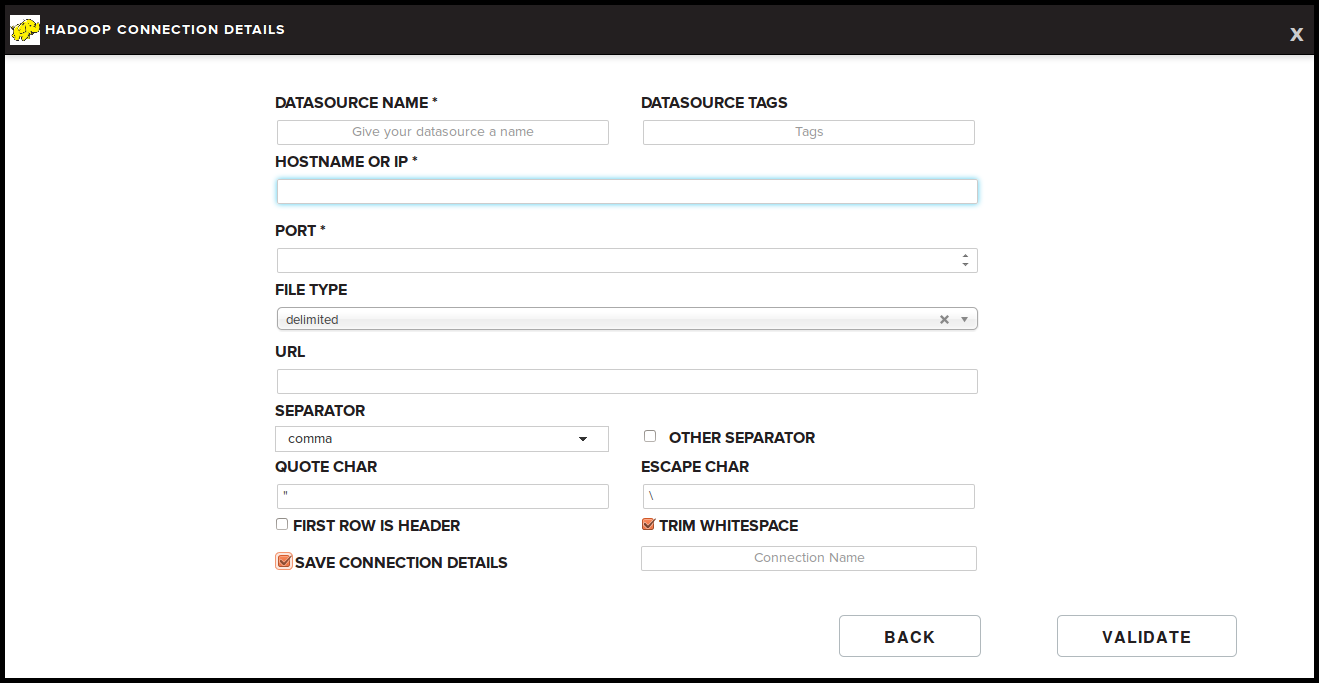
Task: Click the "File Type" label
Action: 311,290
